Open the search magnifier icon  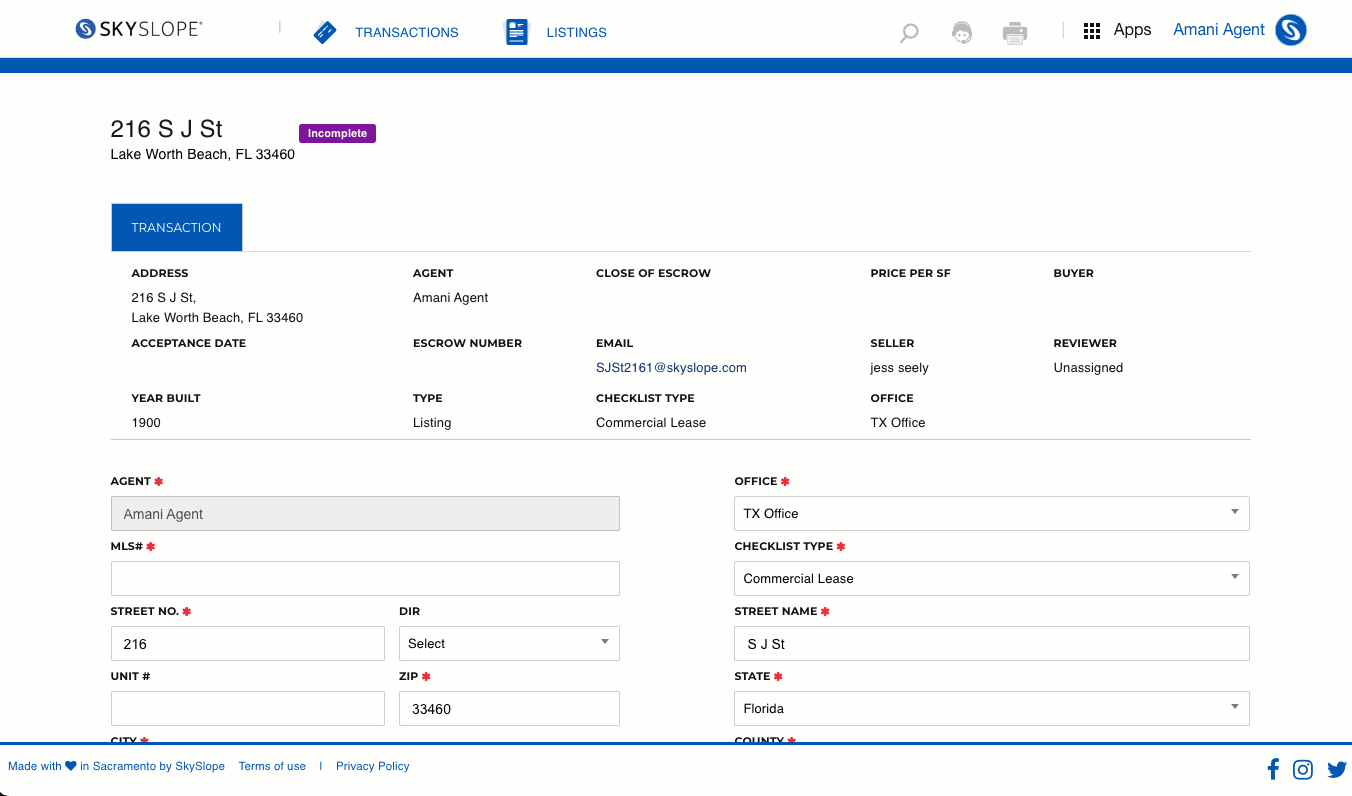(x=909, y=33)
